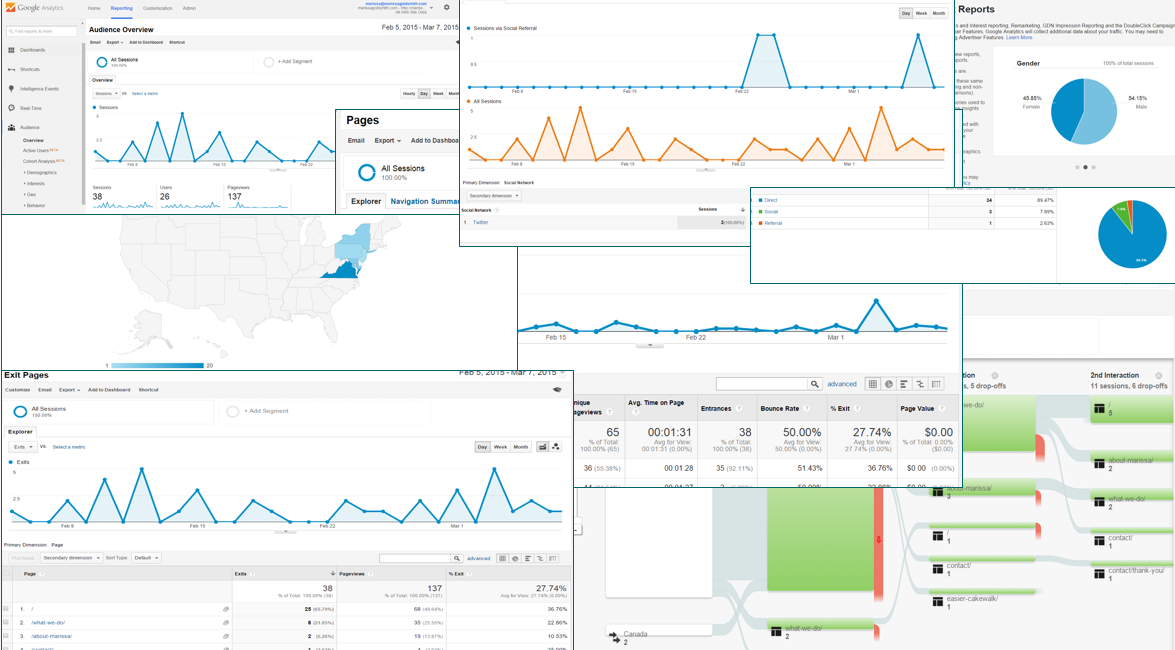The image size is (1175, 650).
Task: Open Secondary dimension dropdown in Exit Pages
Action: (71, 559)
